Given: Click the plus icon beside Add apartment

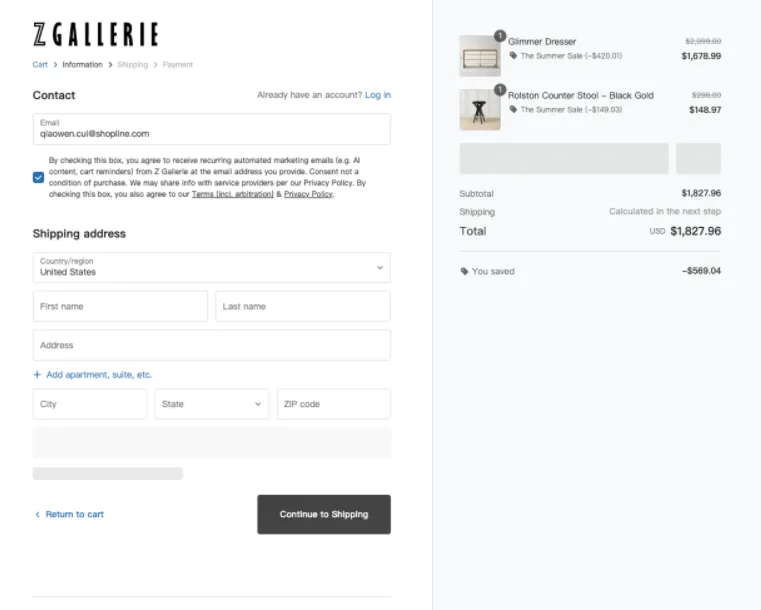Looking at the screenshot, I should [37, 375].
